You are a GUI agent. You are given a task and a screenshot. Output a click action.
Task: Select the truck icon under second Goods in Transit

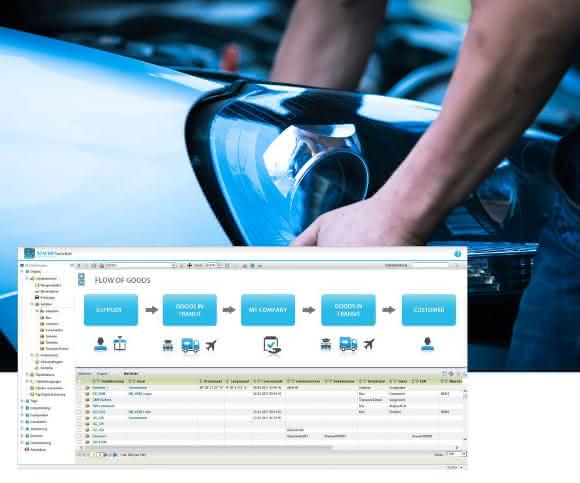tap(348, 344)
